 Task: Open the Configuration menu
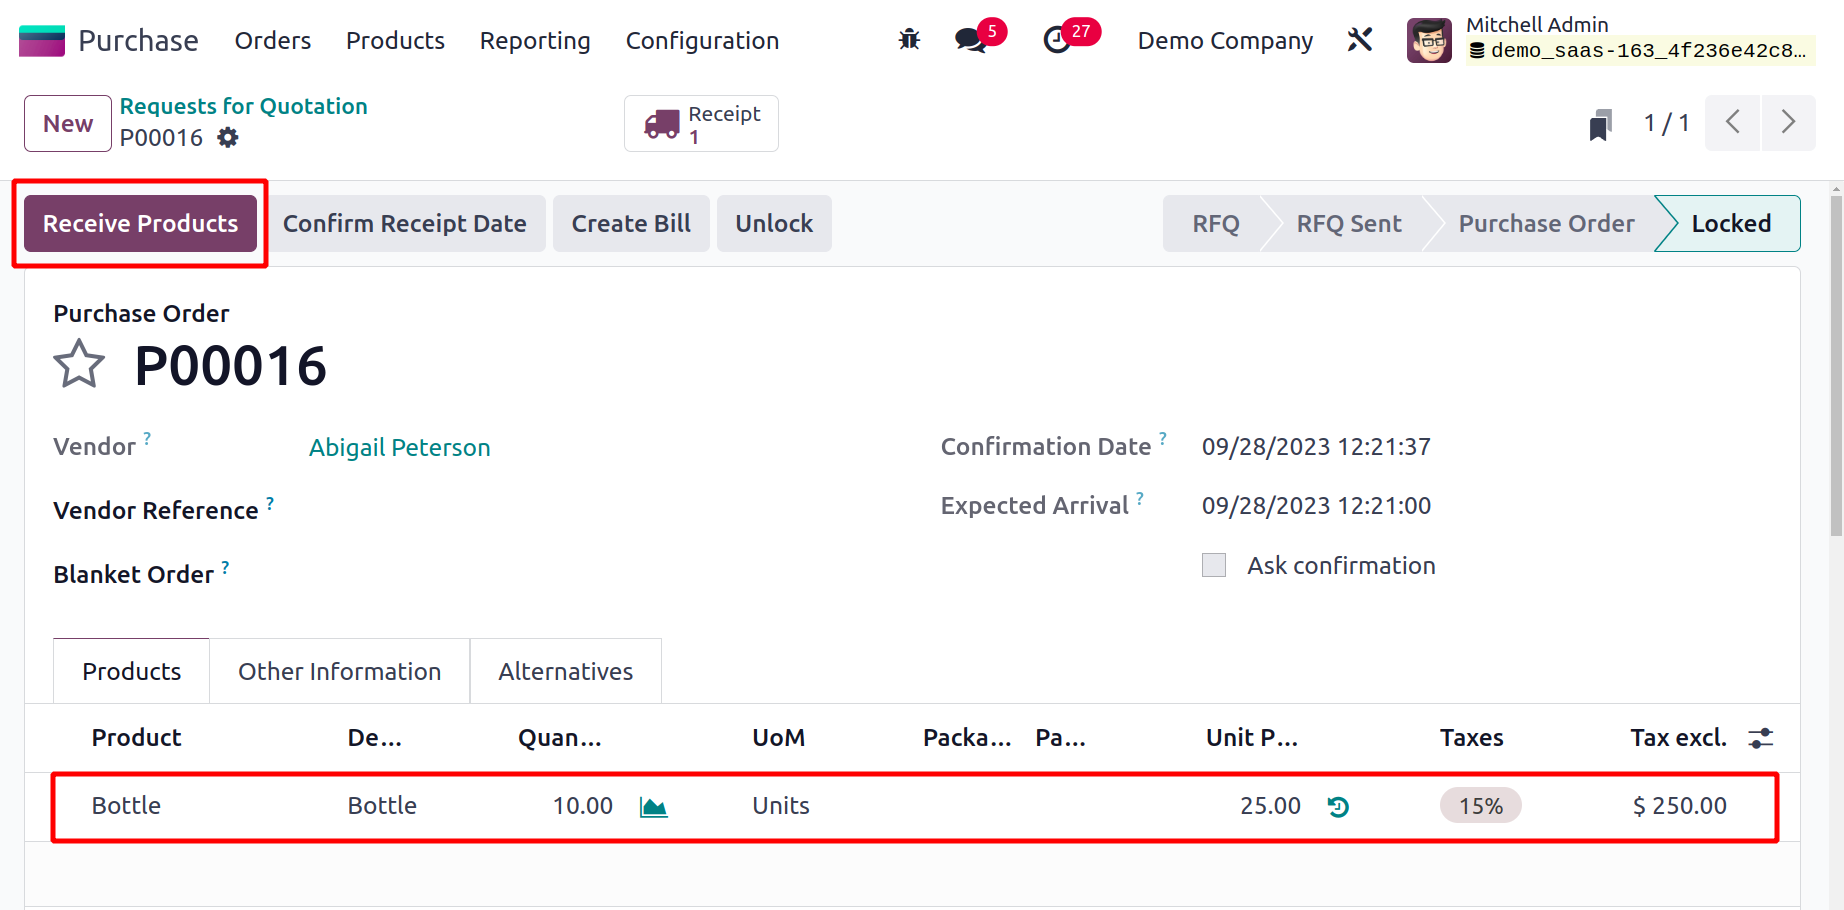tap(702, 41)
